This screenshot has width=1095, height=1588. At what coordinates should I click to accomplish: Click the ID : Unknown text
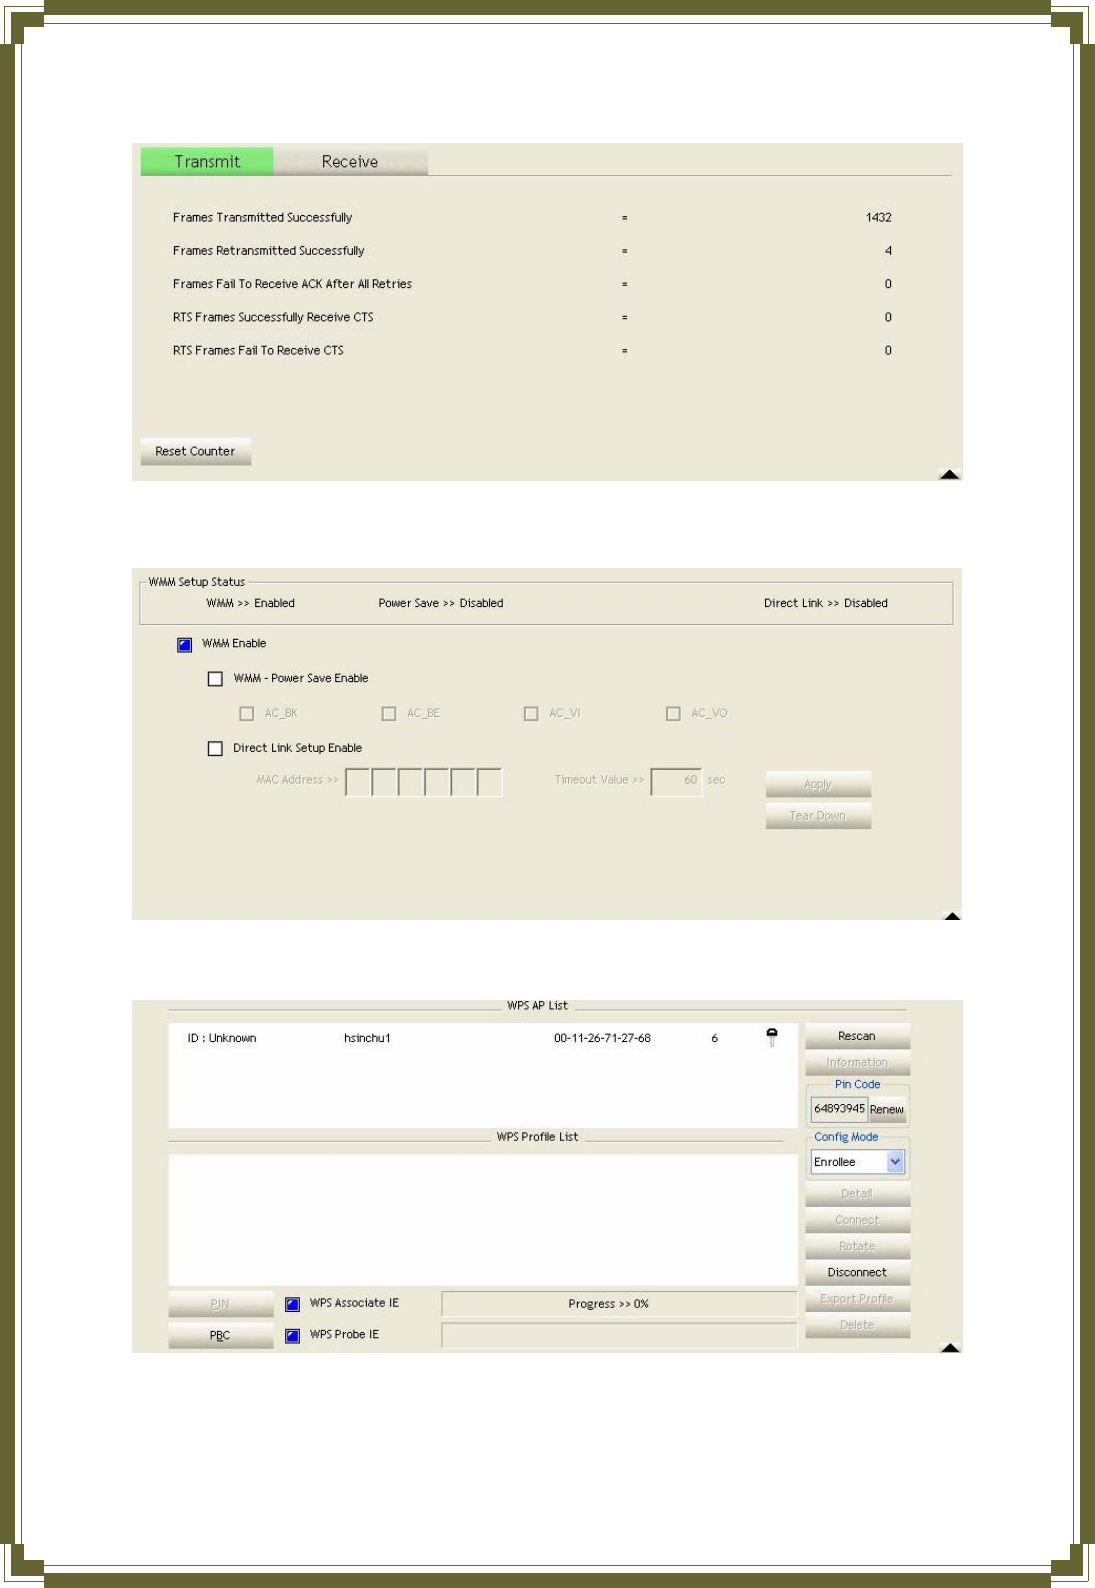point(222,1038)
